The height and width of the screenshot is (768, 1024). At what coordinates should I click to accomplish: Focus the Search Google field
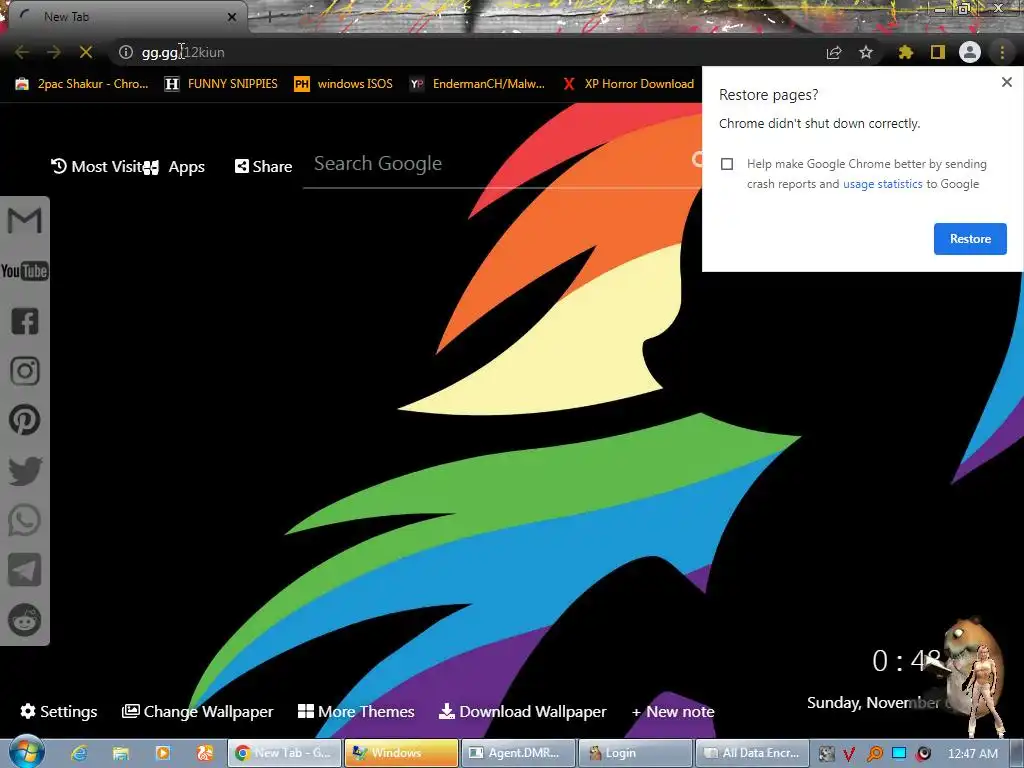502,164
